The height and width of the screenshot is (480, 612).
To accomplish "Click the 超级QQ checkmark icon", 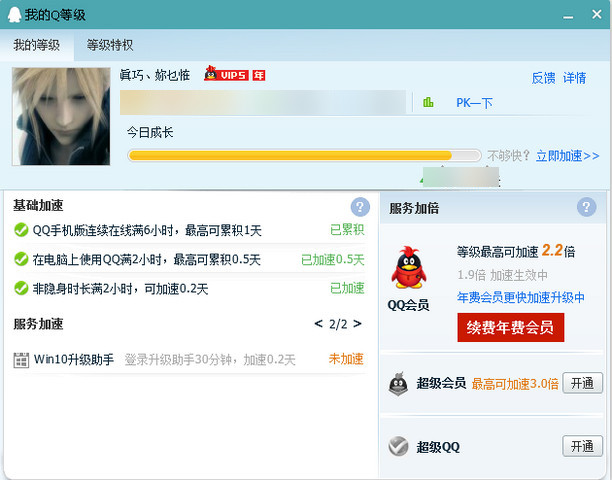I will (x=398, y=446).
